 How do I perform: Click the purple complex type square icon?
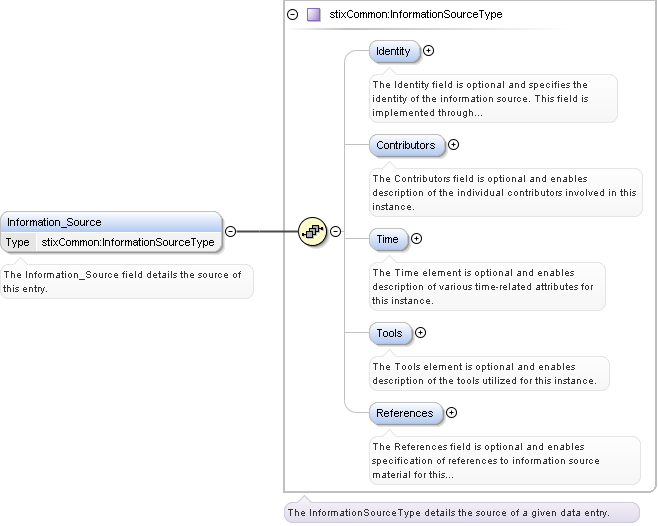tap(314, 15)
